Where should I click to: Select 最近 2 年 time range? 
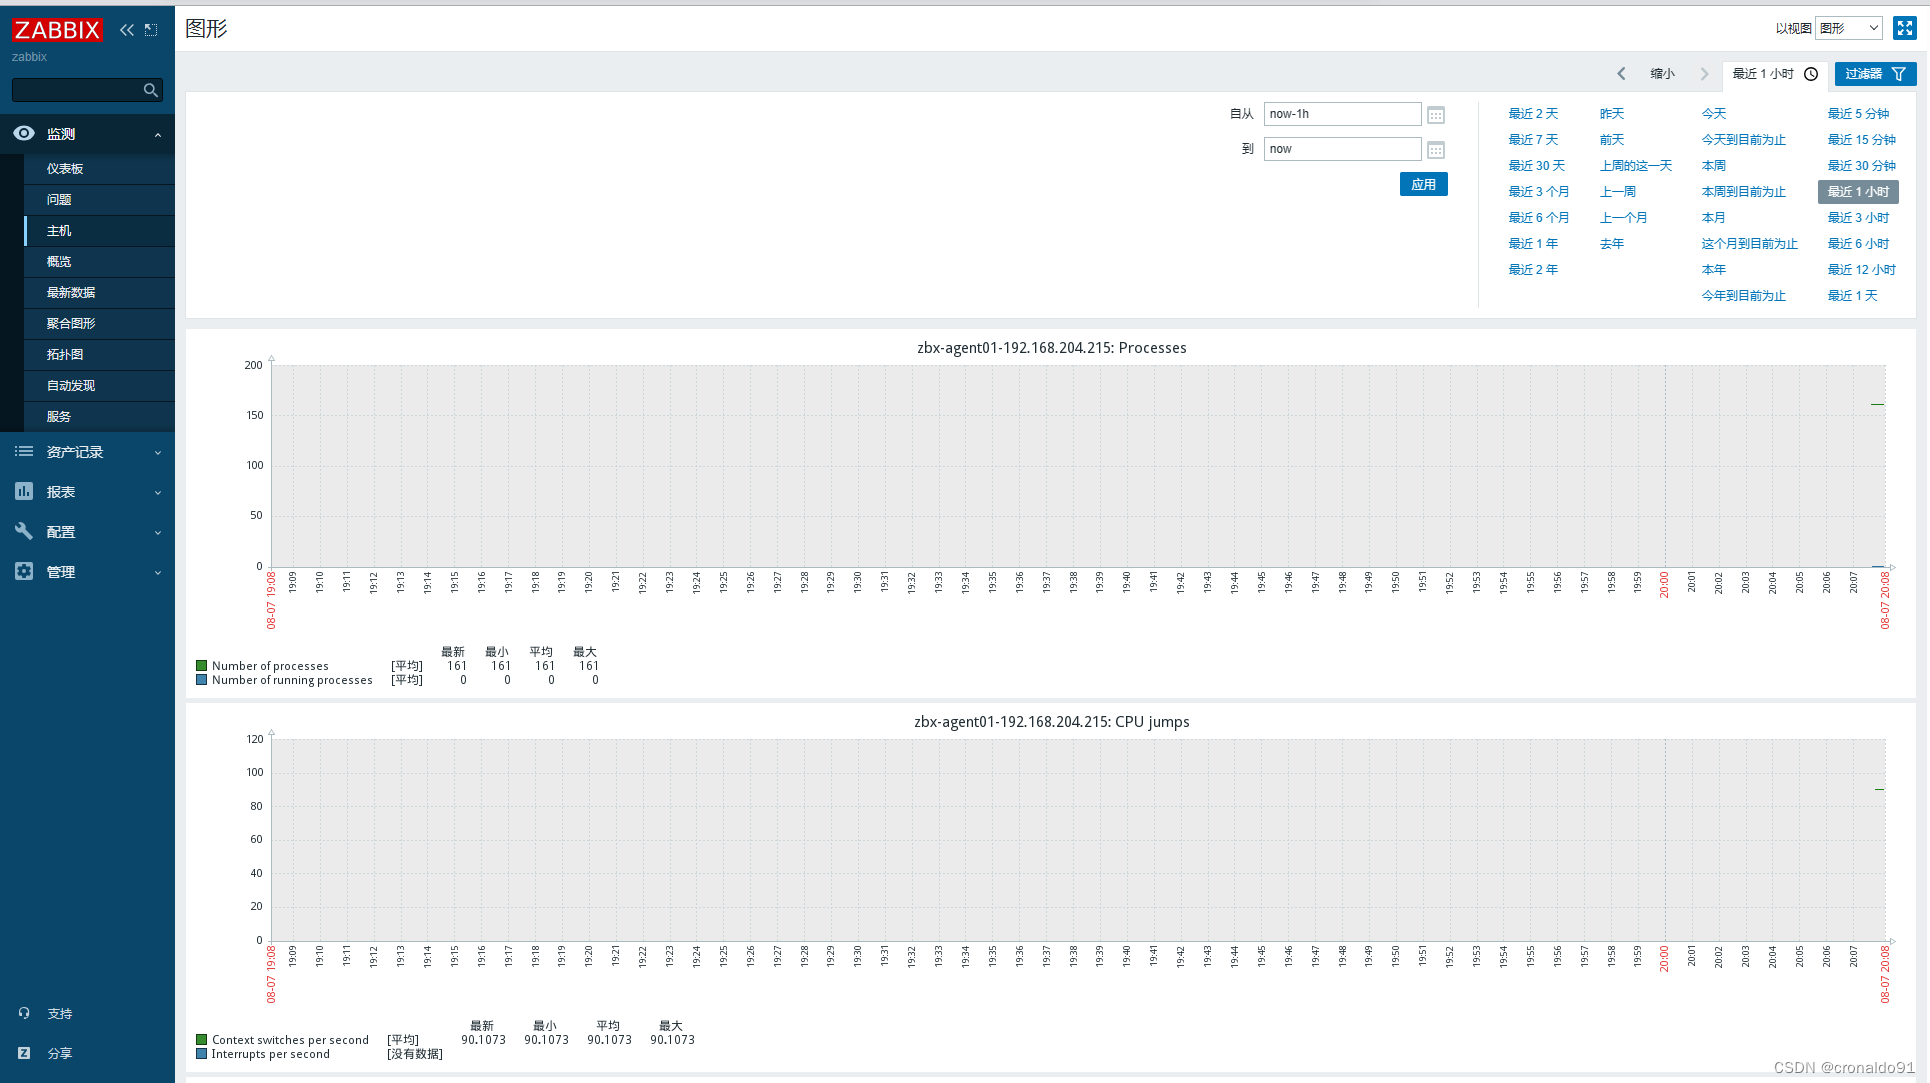pyautogui.click(x=1533, y=270)
